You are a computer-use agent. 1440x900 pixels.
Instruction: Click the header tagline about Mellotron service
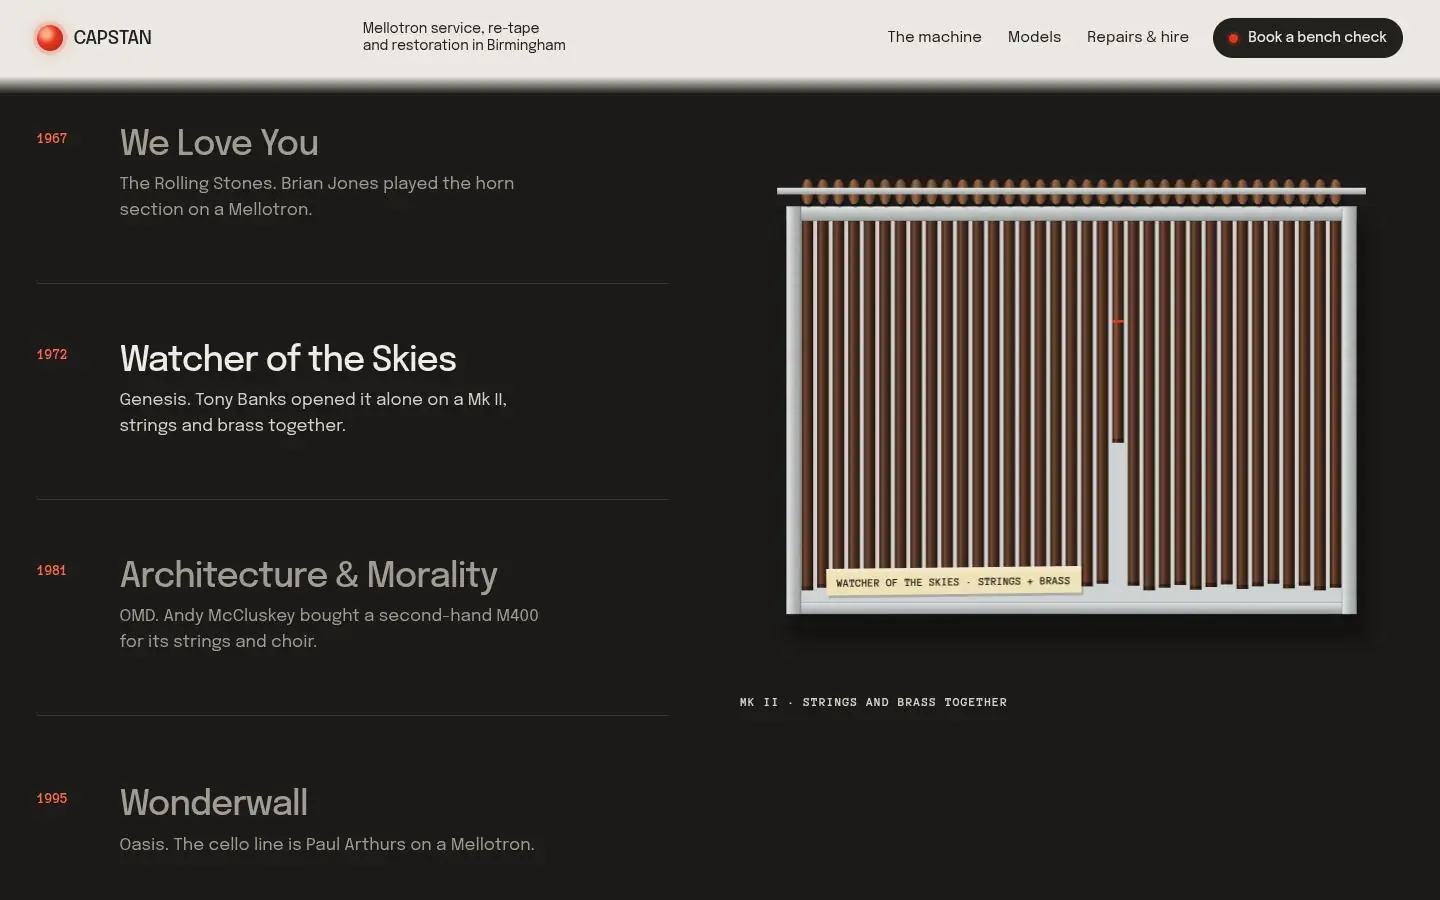(464, 37)
